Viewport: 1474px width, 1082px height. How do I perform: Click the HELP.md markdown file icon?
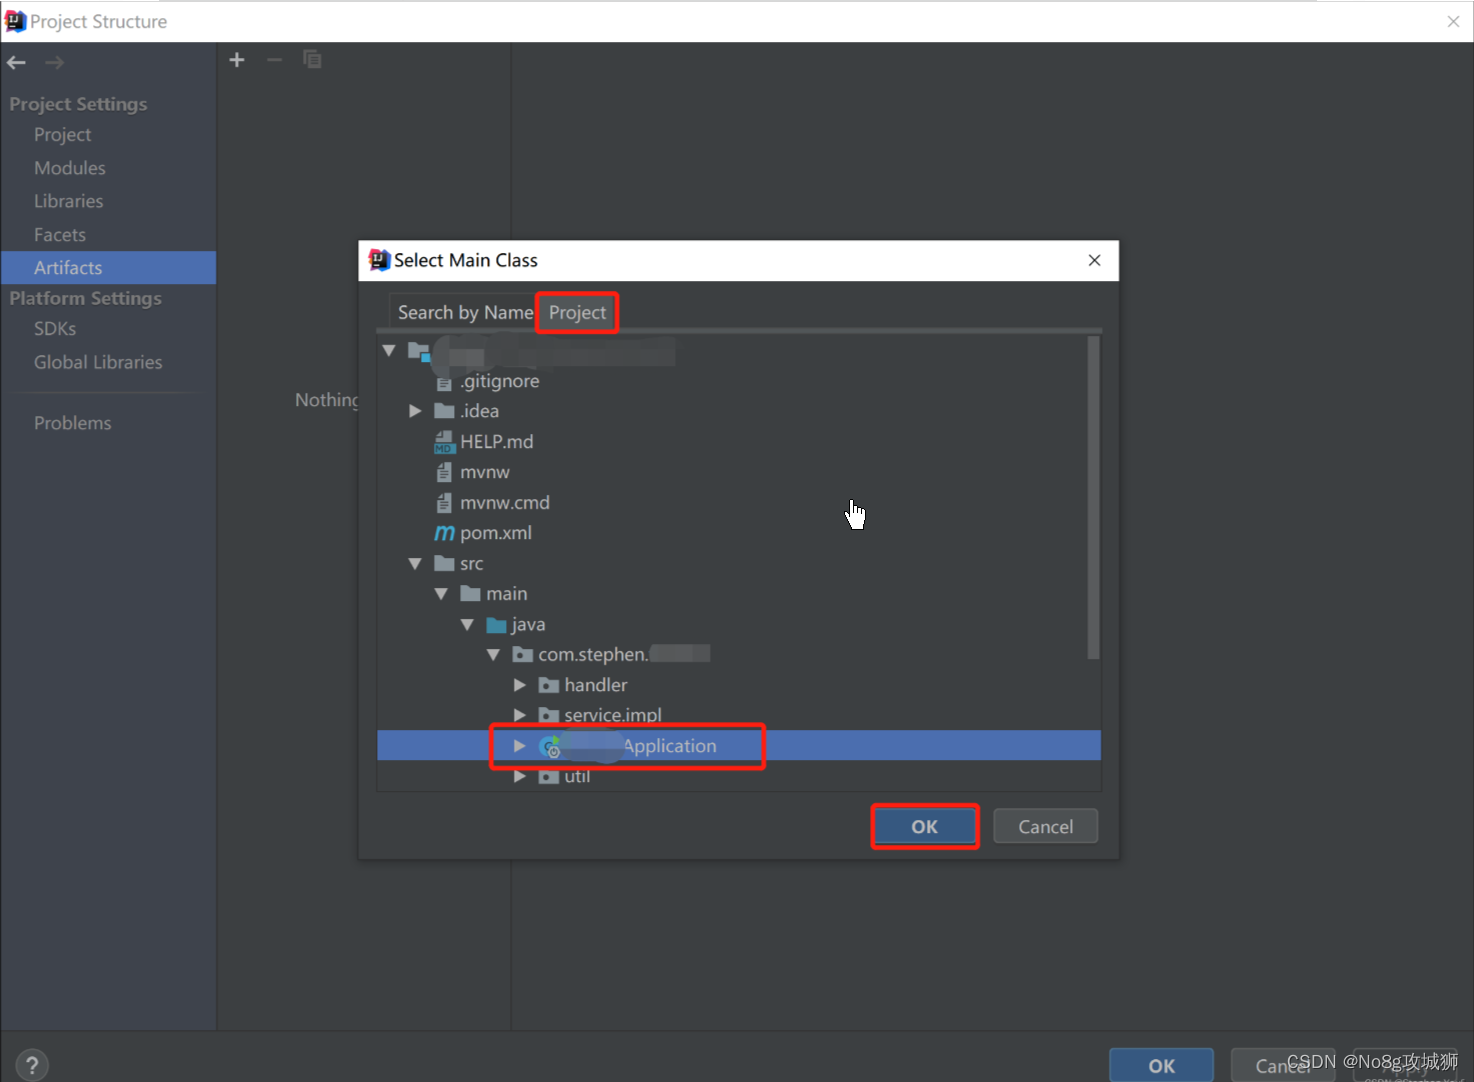pos(444,442)
